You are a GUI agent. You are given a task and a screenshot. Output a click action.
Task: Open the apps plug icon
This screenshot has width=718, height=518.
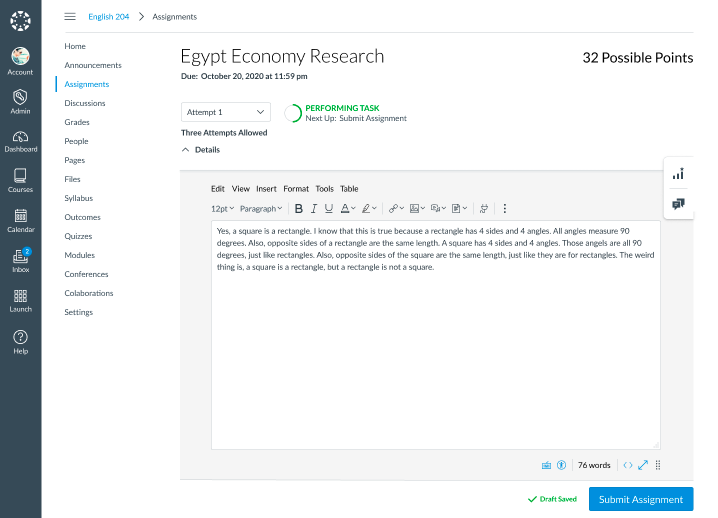[484, 209]
